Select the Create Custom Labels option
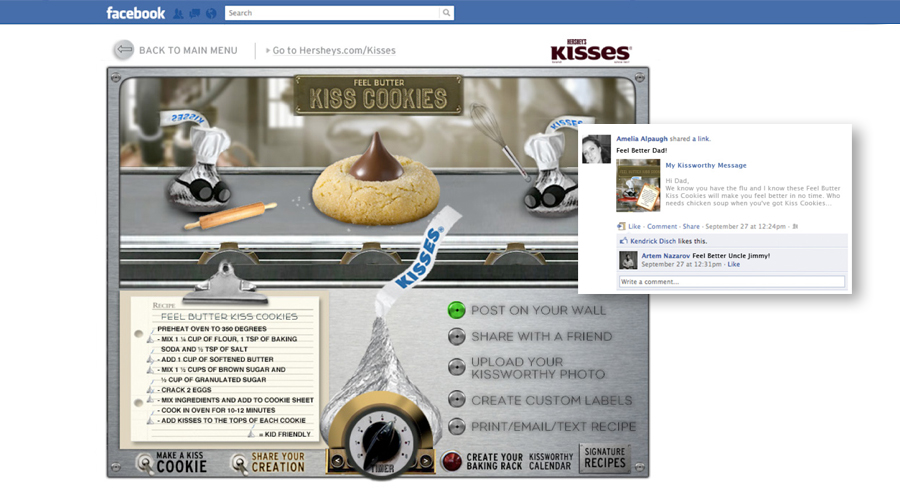Viewport: 900px width, 500px height. 457,399
